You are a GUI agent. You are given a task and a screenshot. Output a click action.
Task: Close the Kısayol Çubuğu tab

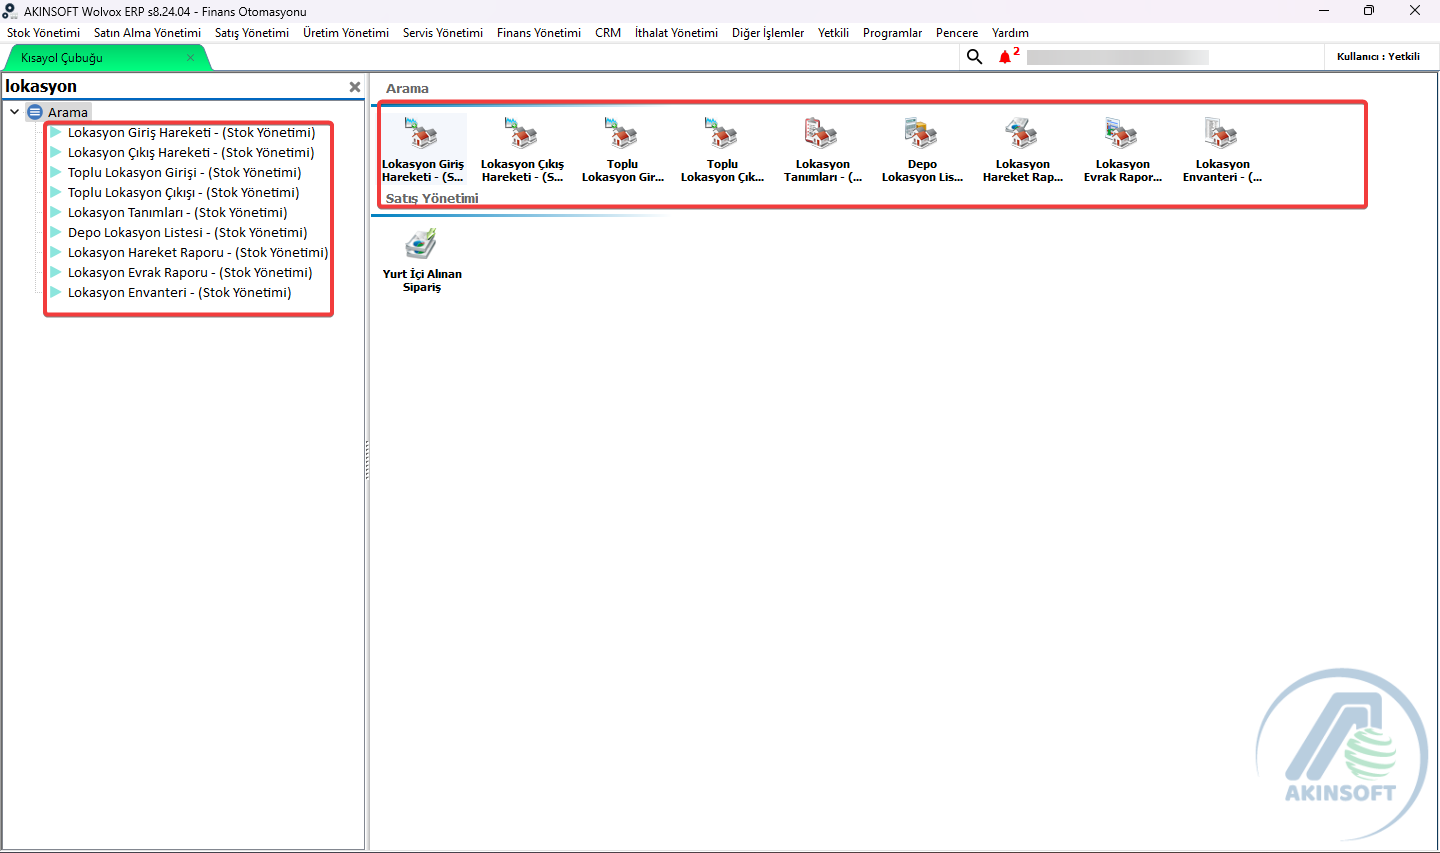[190, 58]
